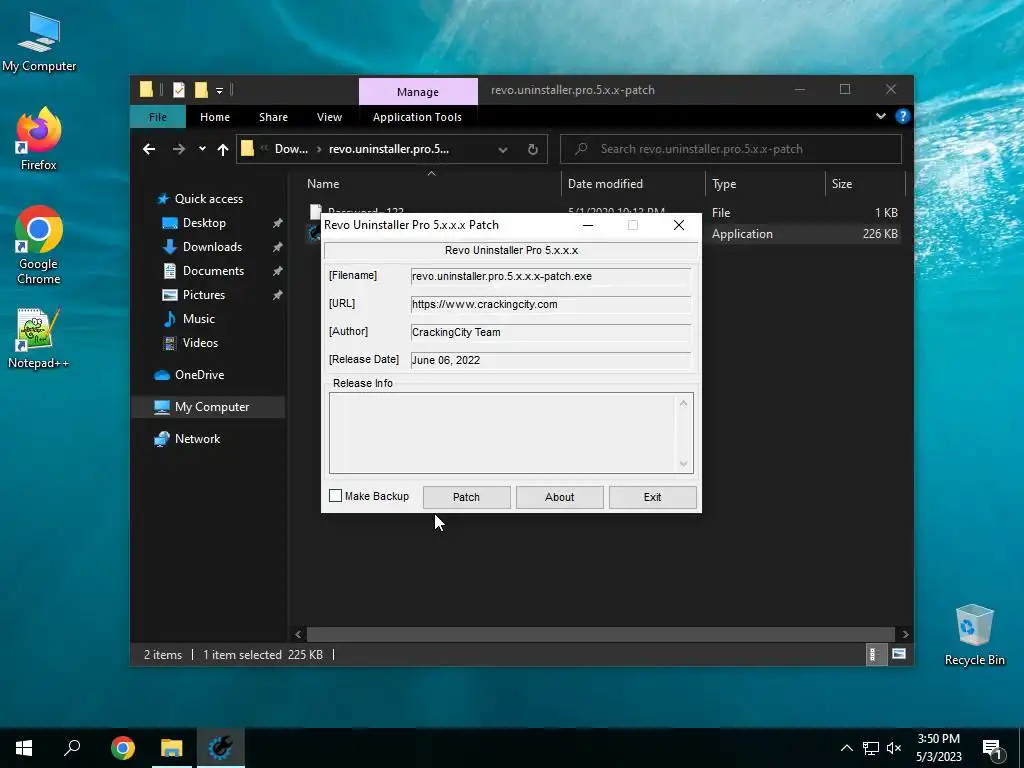Open Recent locations dropdown arrow
This screenshot has height=768, width=1024.
tap(202, 149)
